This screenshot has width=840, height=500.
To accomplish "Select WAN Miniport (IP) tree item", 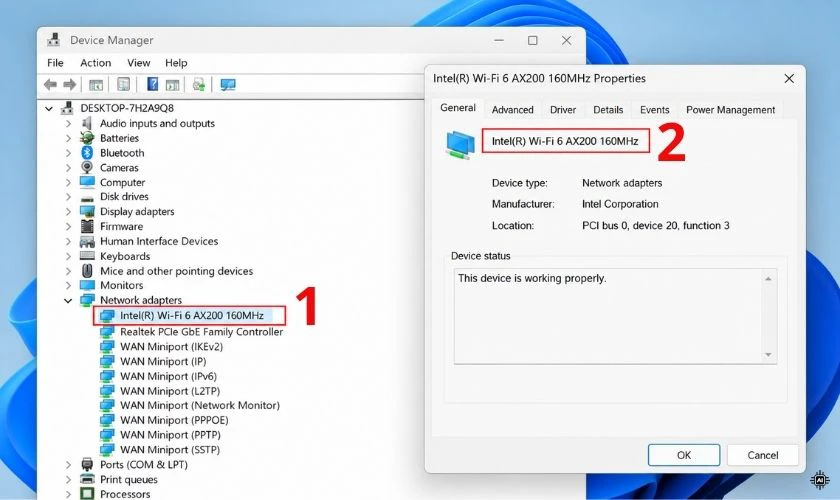I will (x=163, y=361).
